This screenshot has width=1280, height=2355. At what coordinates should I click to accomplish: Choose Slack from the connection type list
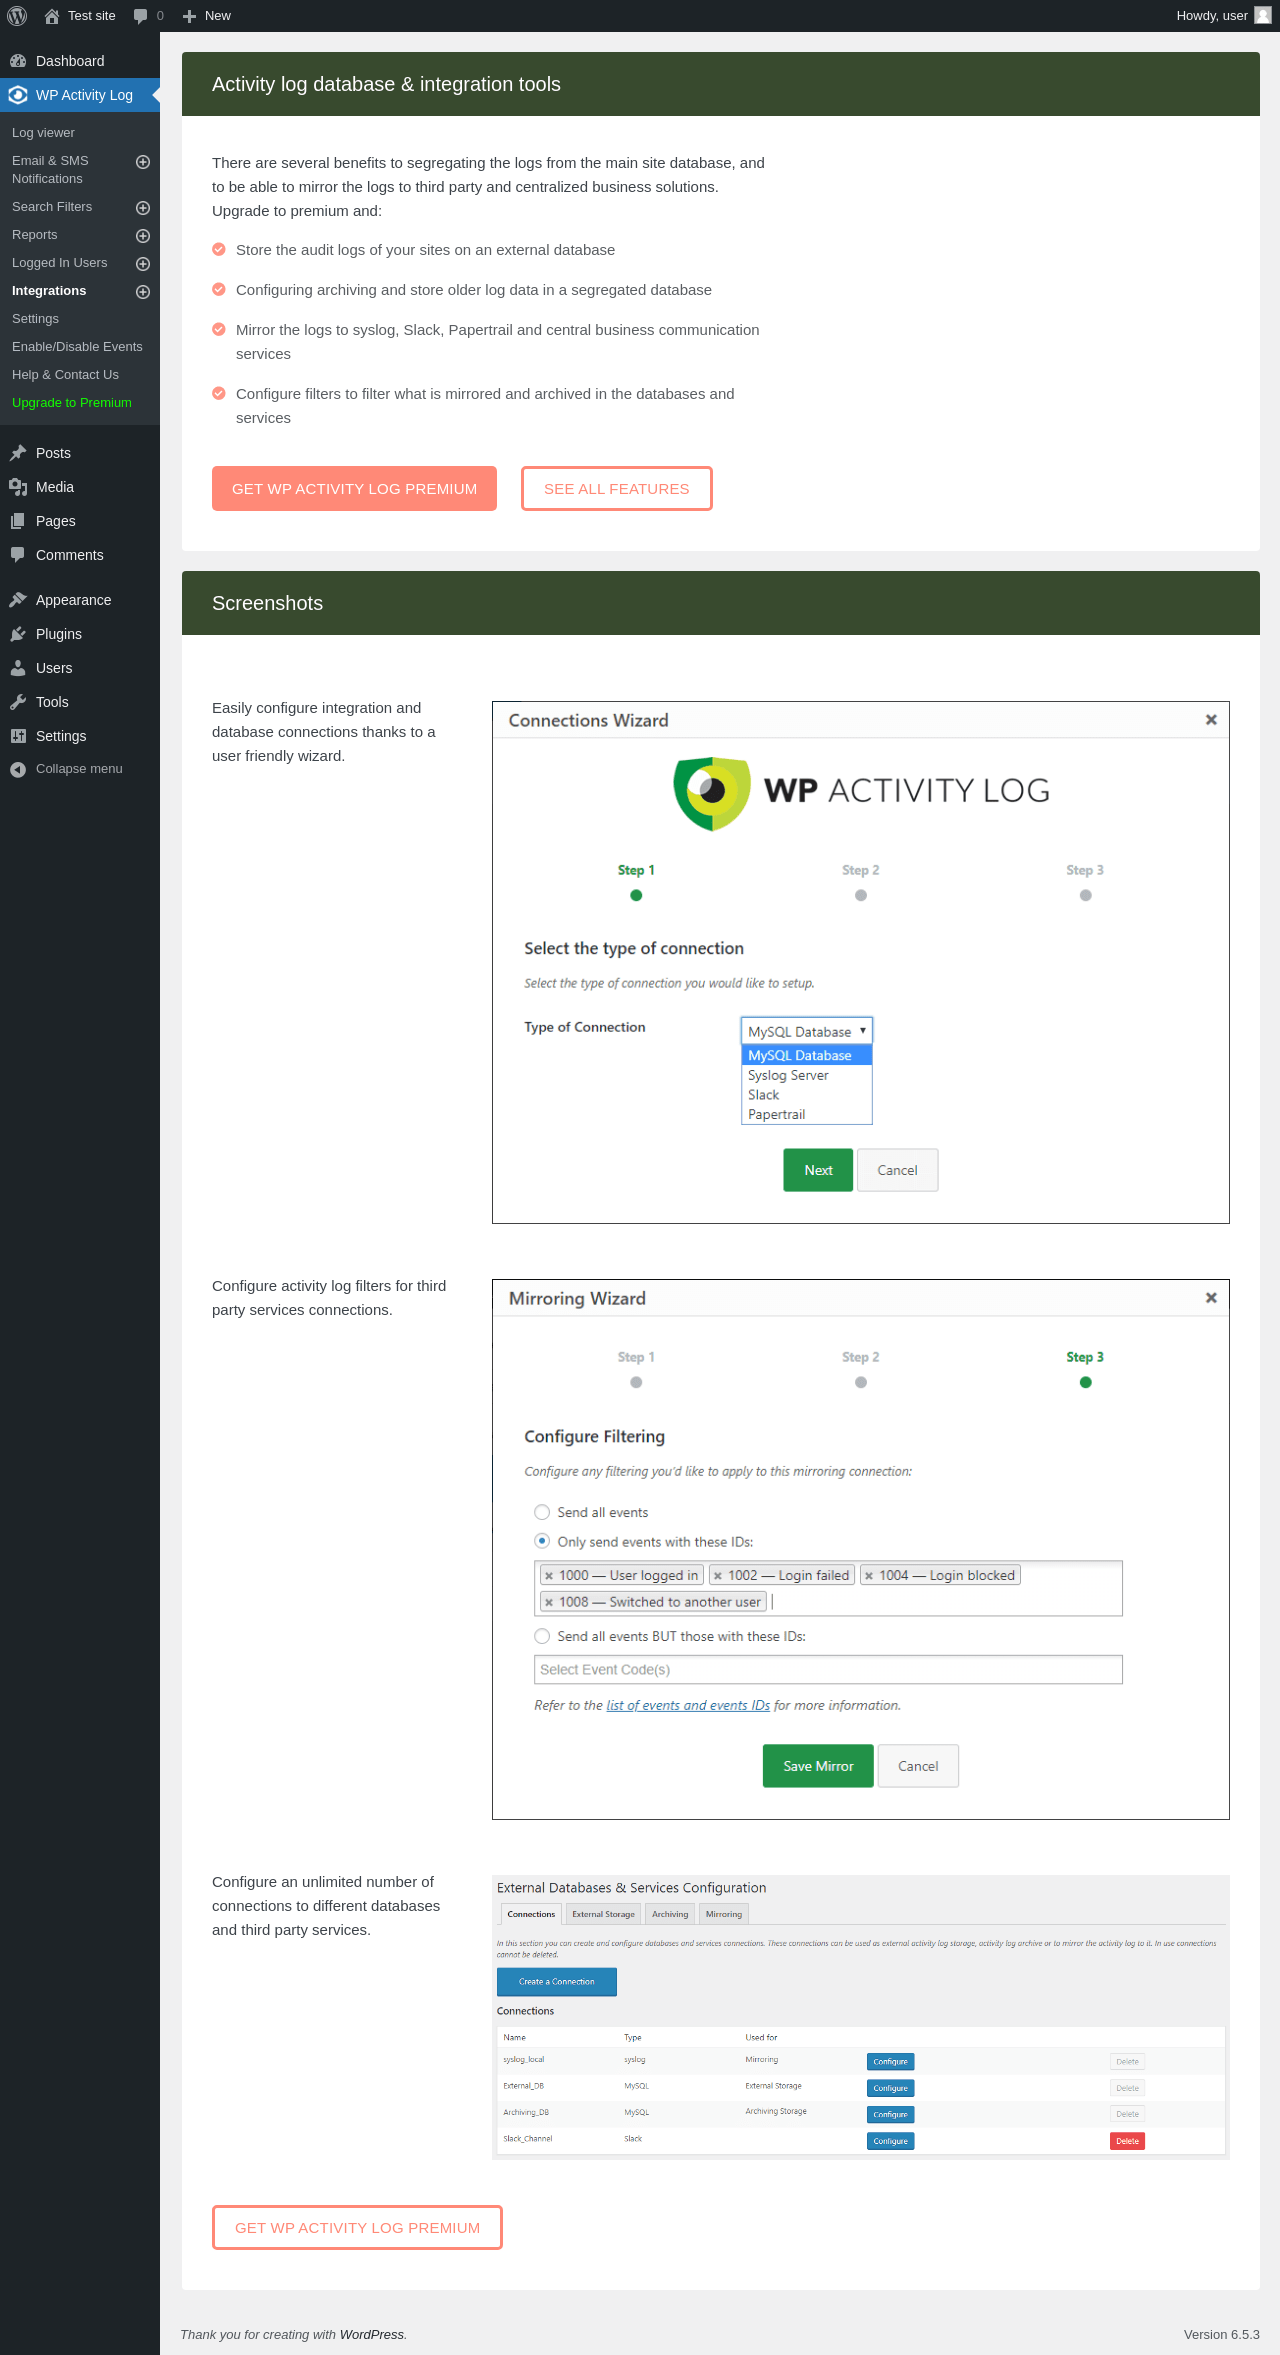(806, 1095)
